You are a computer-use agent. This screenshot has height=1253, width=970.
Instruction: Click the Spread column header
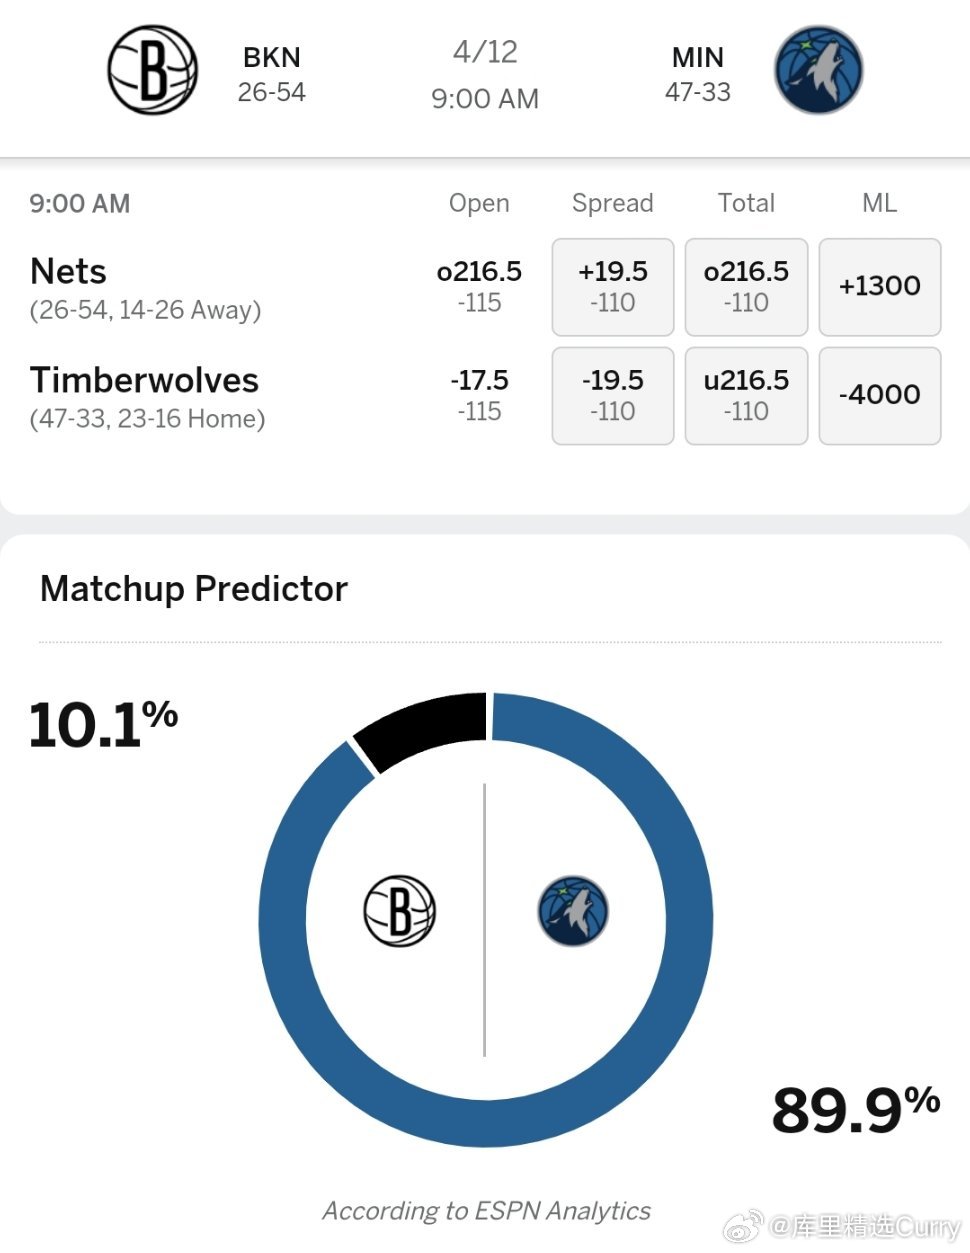coord(613,203)
